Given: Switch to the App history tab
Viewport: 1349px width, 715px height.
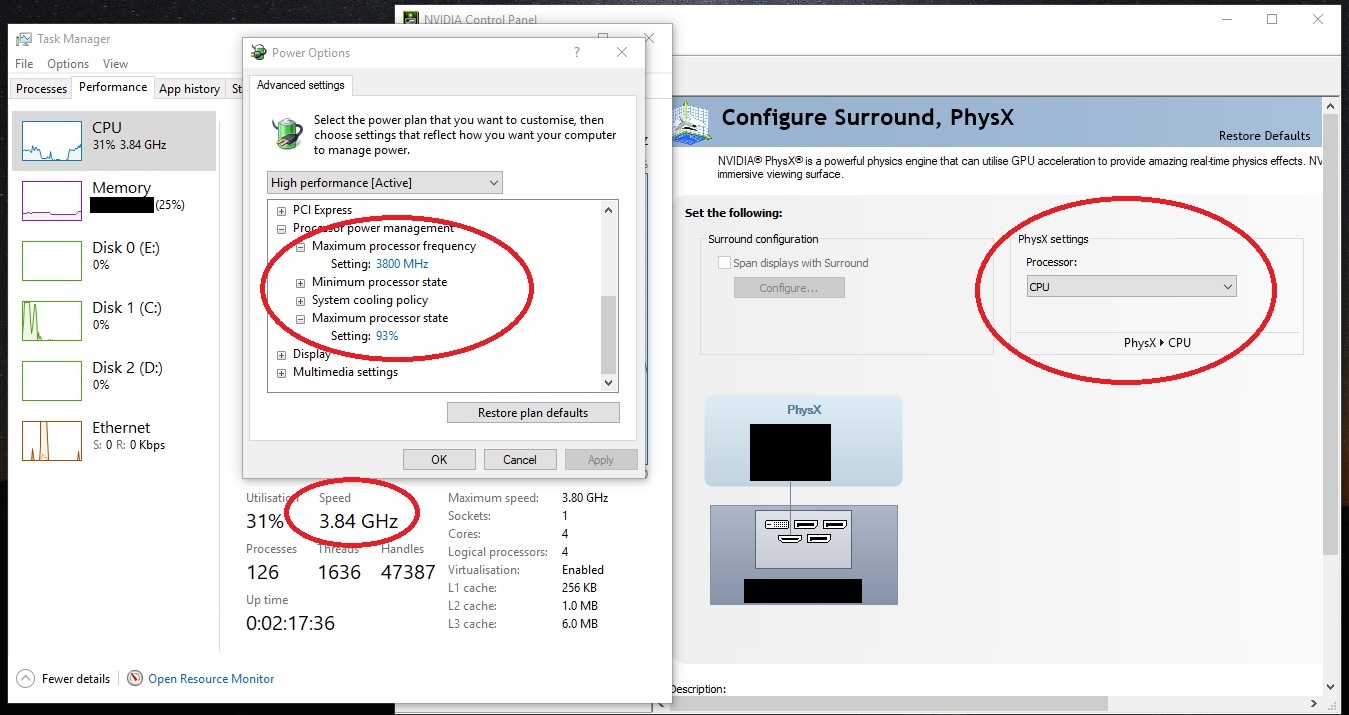Looking at the screenshot, I should (190, 89).
